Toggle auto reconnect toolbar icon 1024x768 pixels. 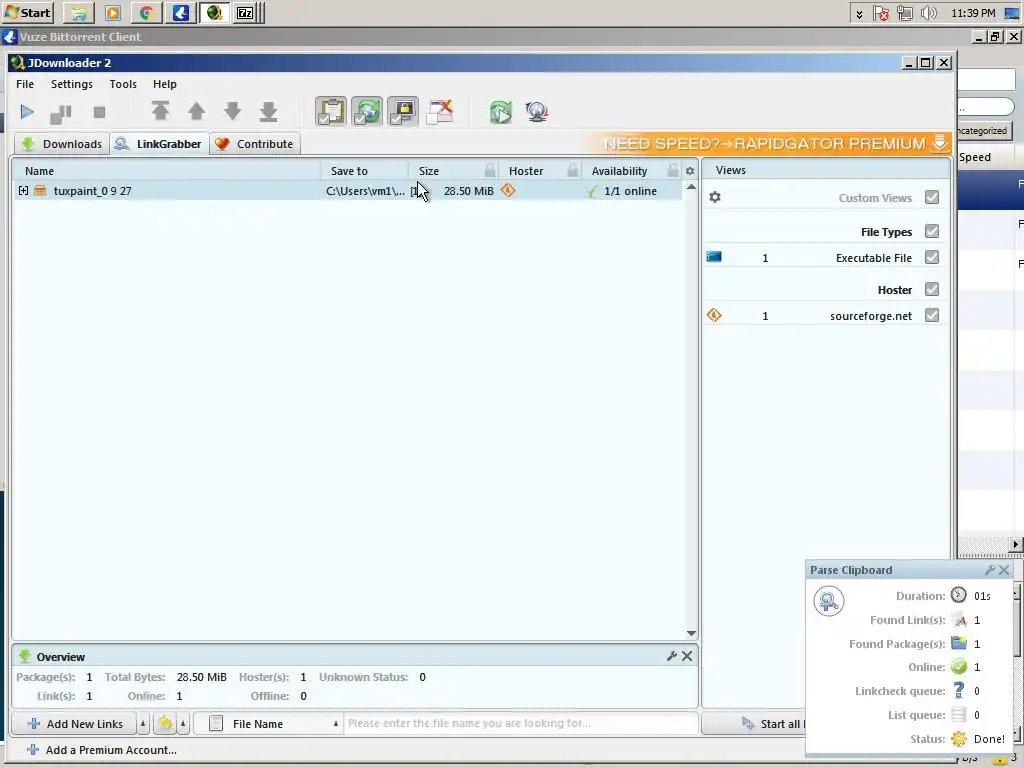(367, 112)
